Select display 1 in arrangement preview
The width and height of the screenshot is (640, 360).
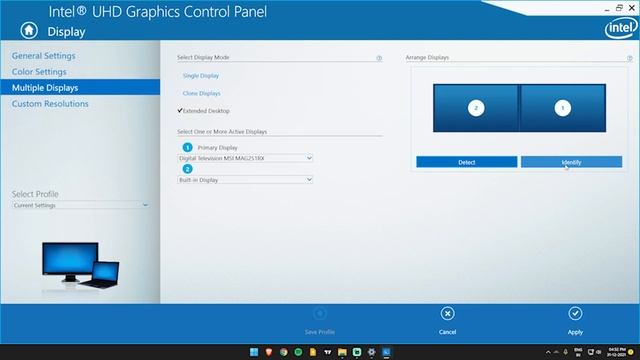[563, 108]
